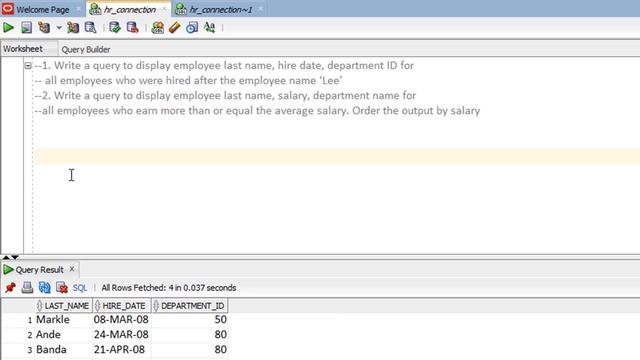
Task: Click the highlighted empty editor line
Action: point(337,156)
